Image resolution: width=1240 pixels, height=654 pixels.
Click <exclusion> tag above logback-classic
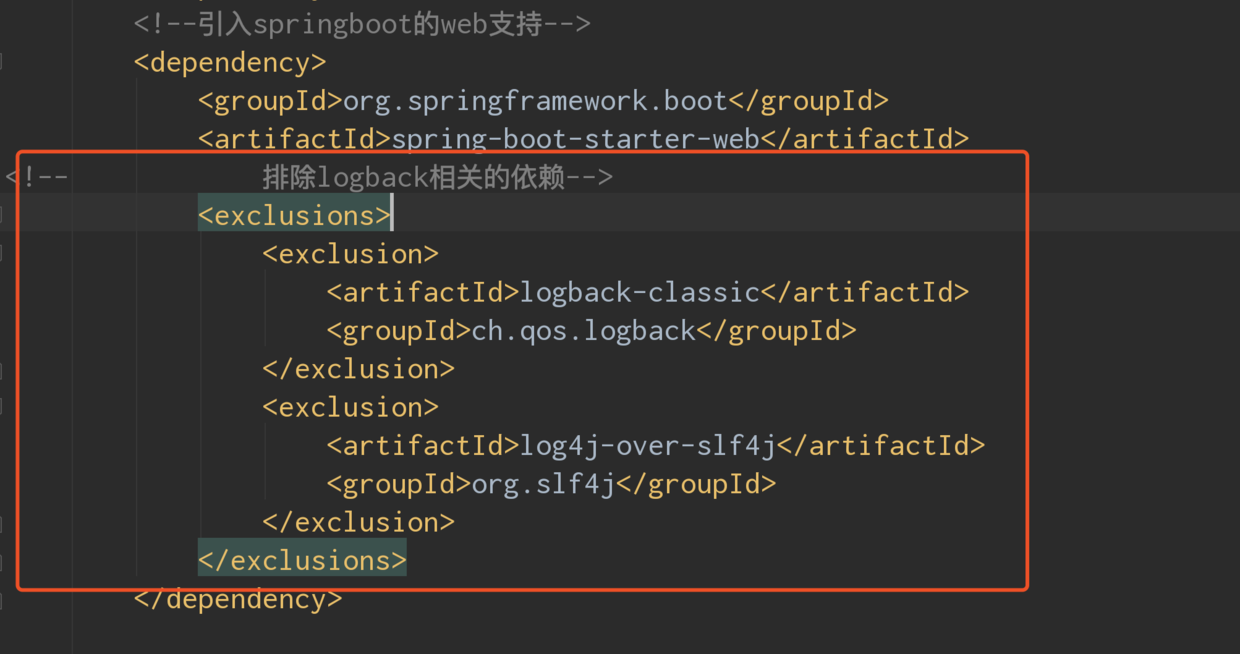(x=350, y=254)
